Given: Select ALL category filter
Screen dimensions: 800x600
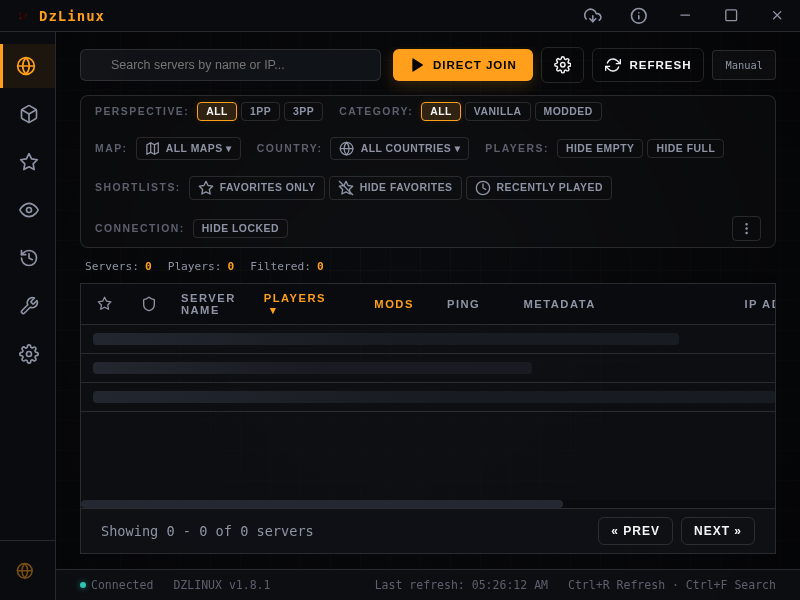Looking at the screenshot, I should pyautogui.click(x=441, y=111).
